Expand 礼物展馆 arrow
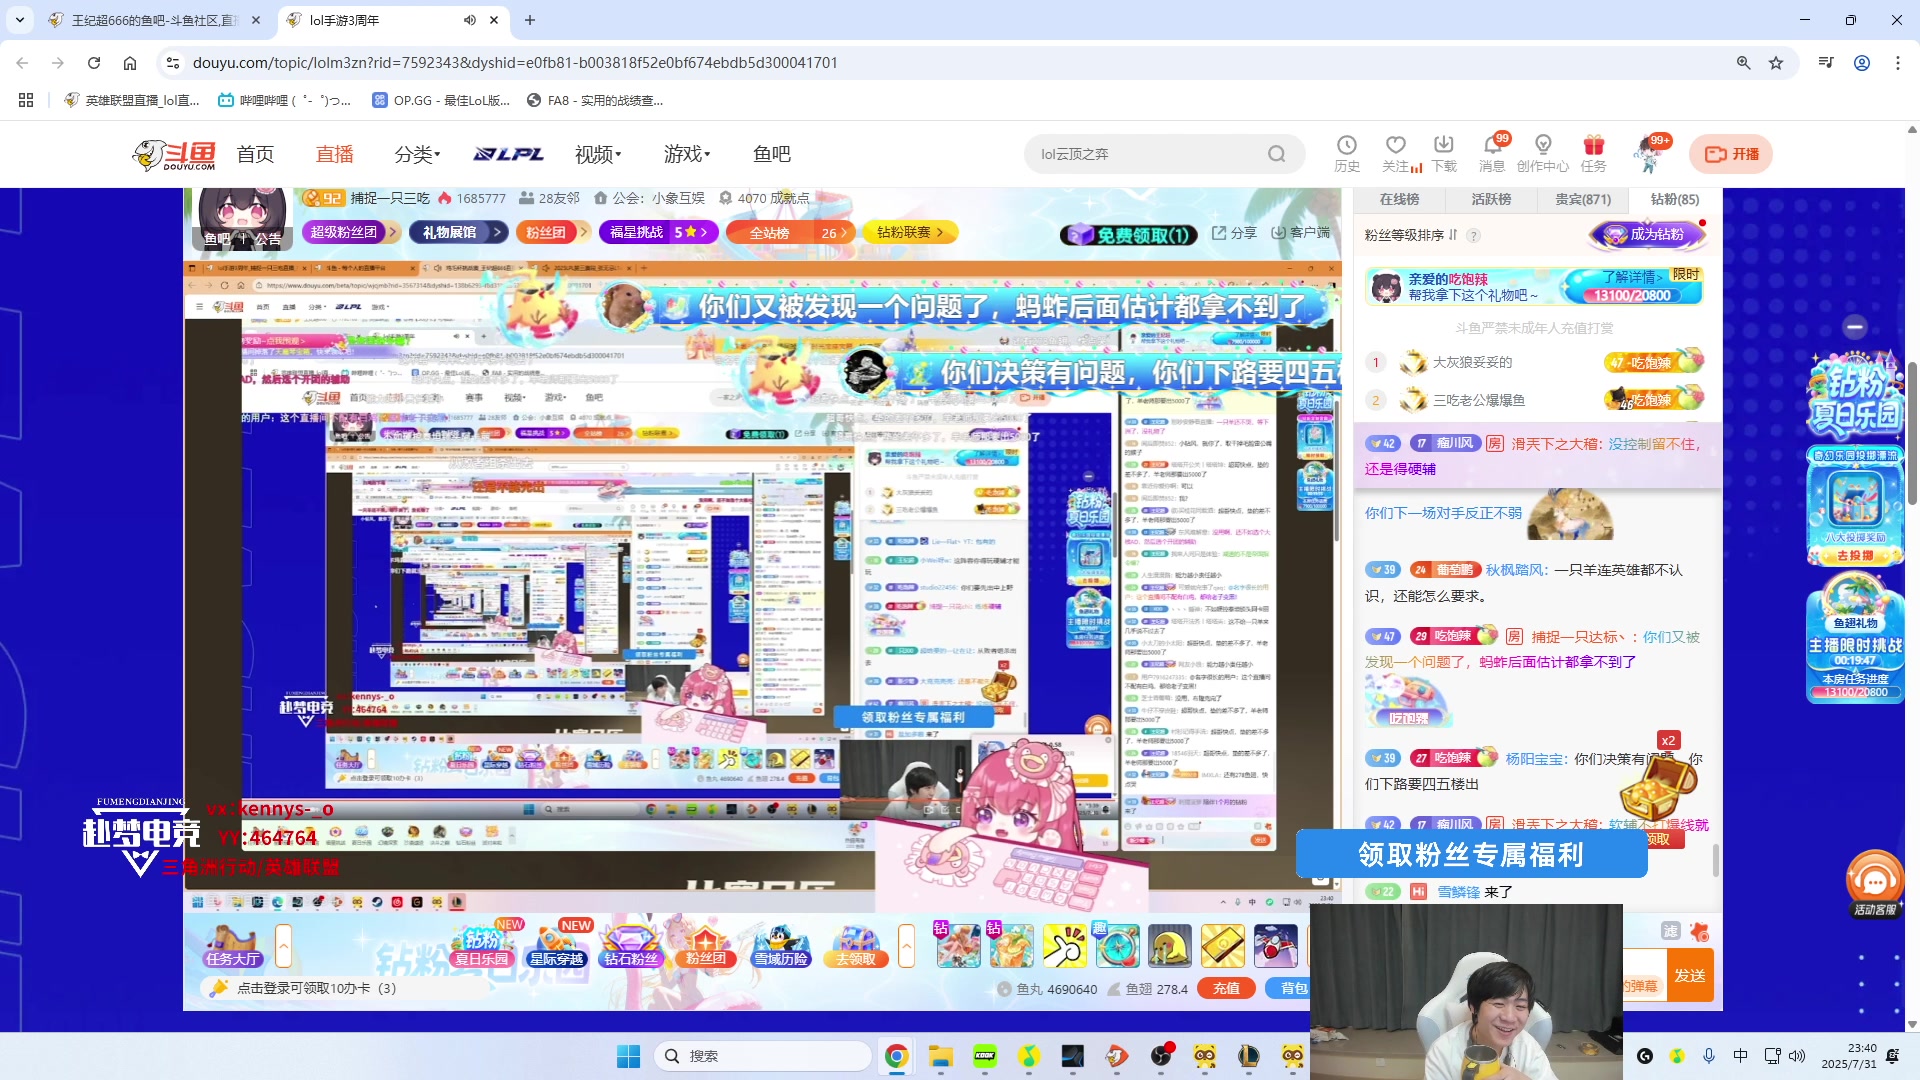Viewport: 1920px width, 1080px height. (x=497, y=232)
